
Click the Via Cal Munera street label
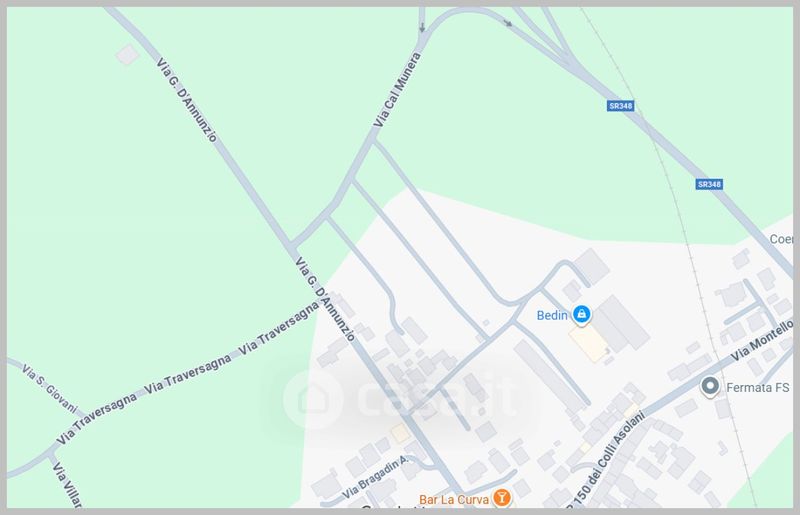[397, 89]
